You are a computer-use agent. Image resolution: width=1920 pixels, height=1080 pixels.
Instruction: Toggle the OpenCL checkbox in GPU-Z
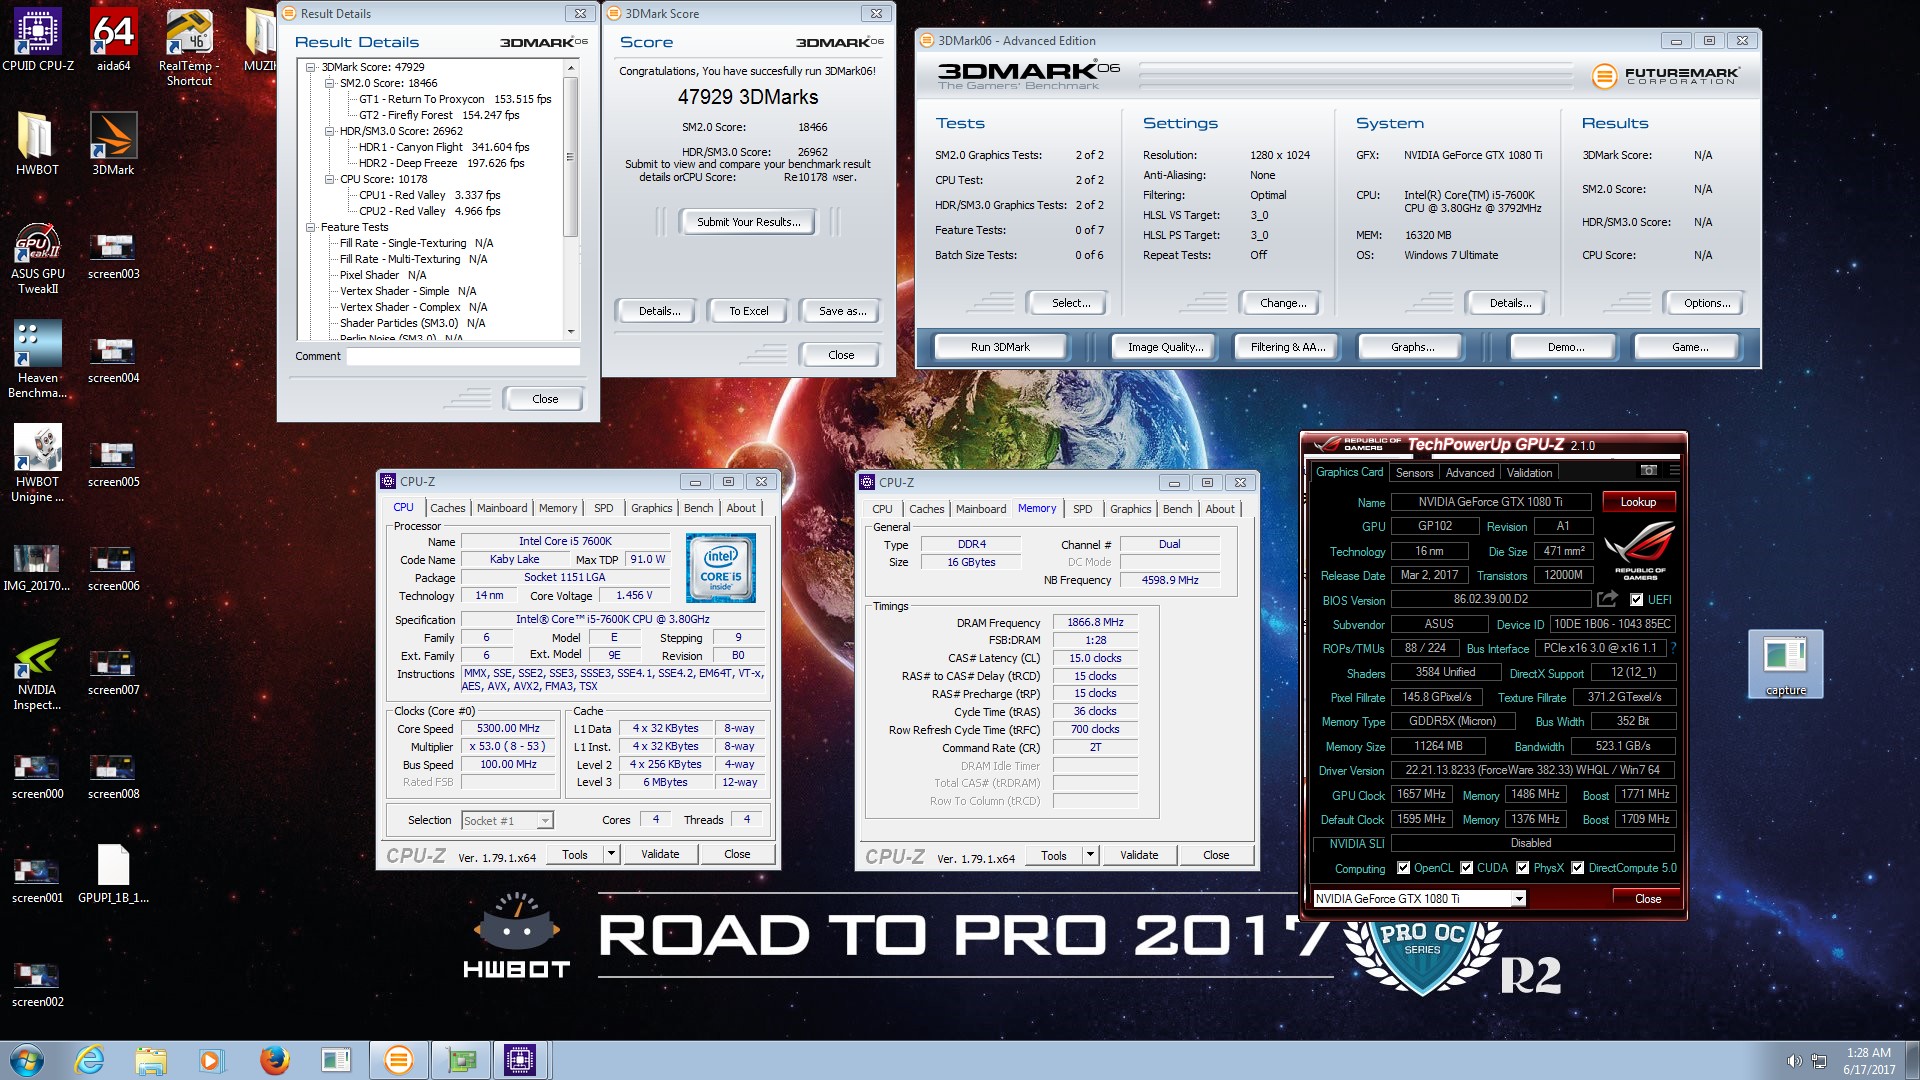tap(1403, 868)
